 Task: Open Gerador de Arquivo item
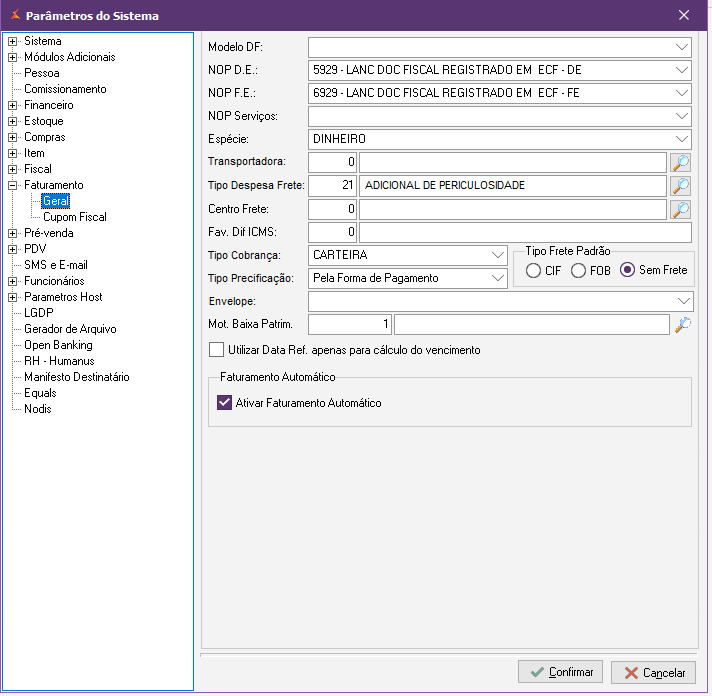pos(70,329)
